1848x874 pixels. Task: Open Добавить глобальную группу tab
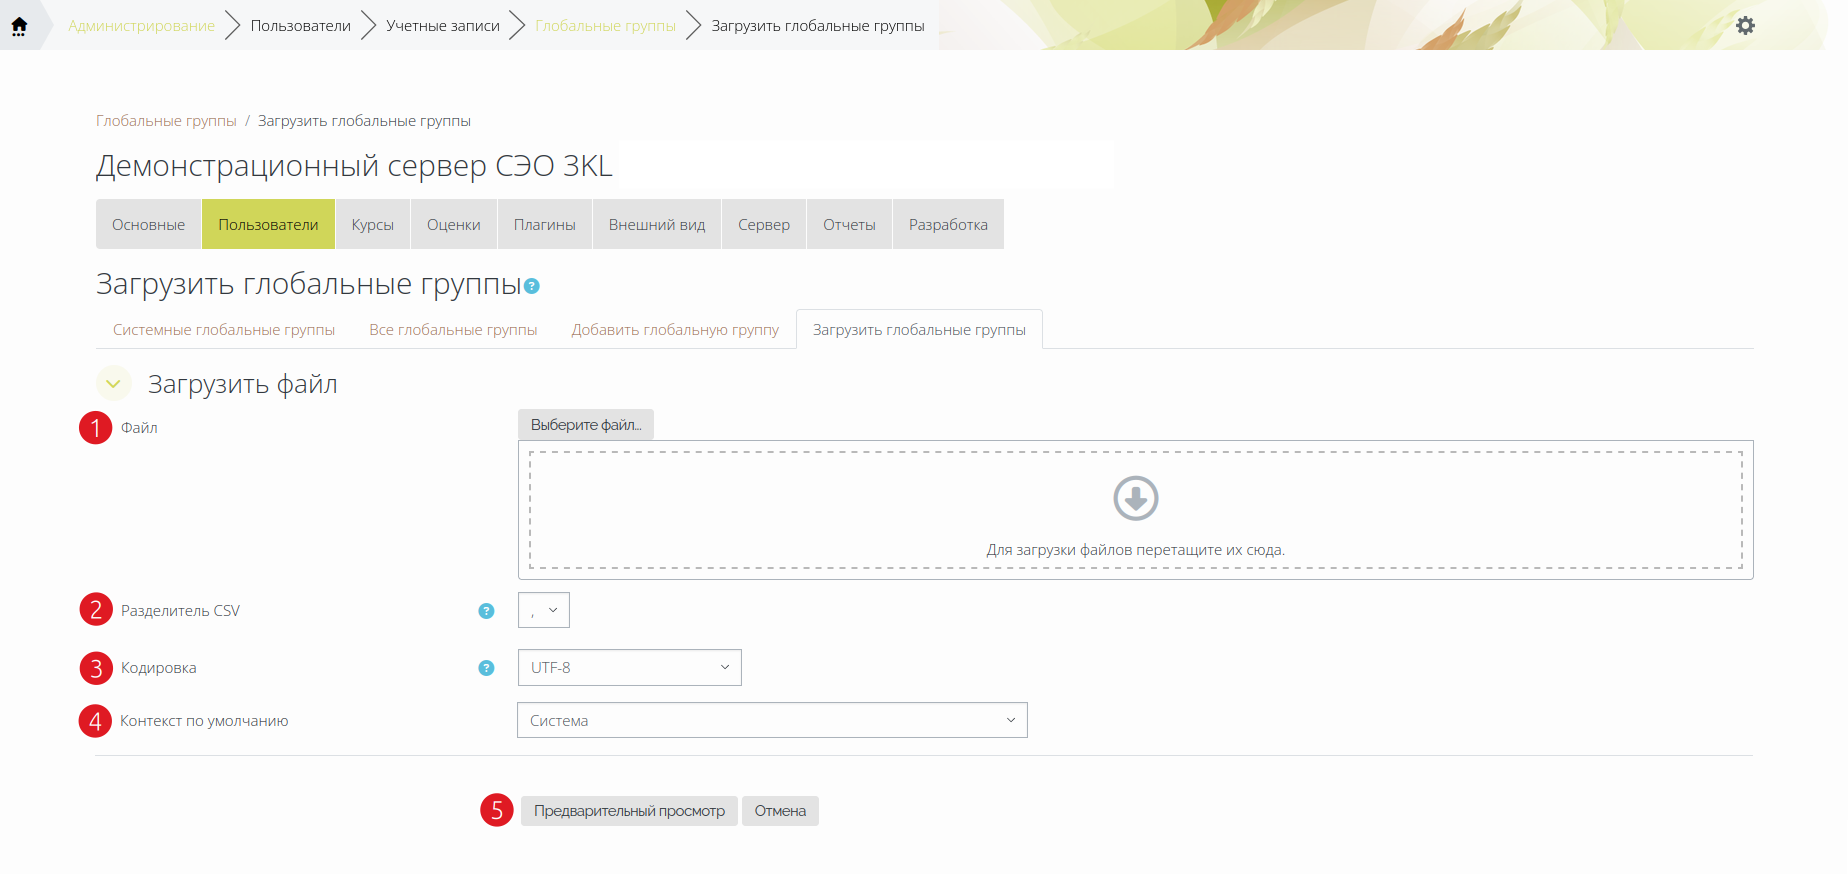675,330
